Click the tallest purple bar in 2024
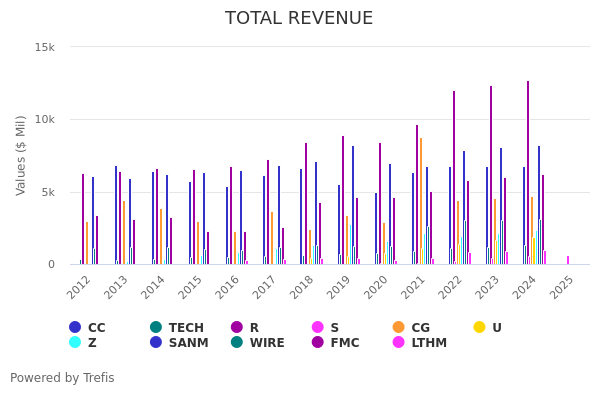This screenshot has width=600, height=400. point(528,172)
